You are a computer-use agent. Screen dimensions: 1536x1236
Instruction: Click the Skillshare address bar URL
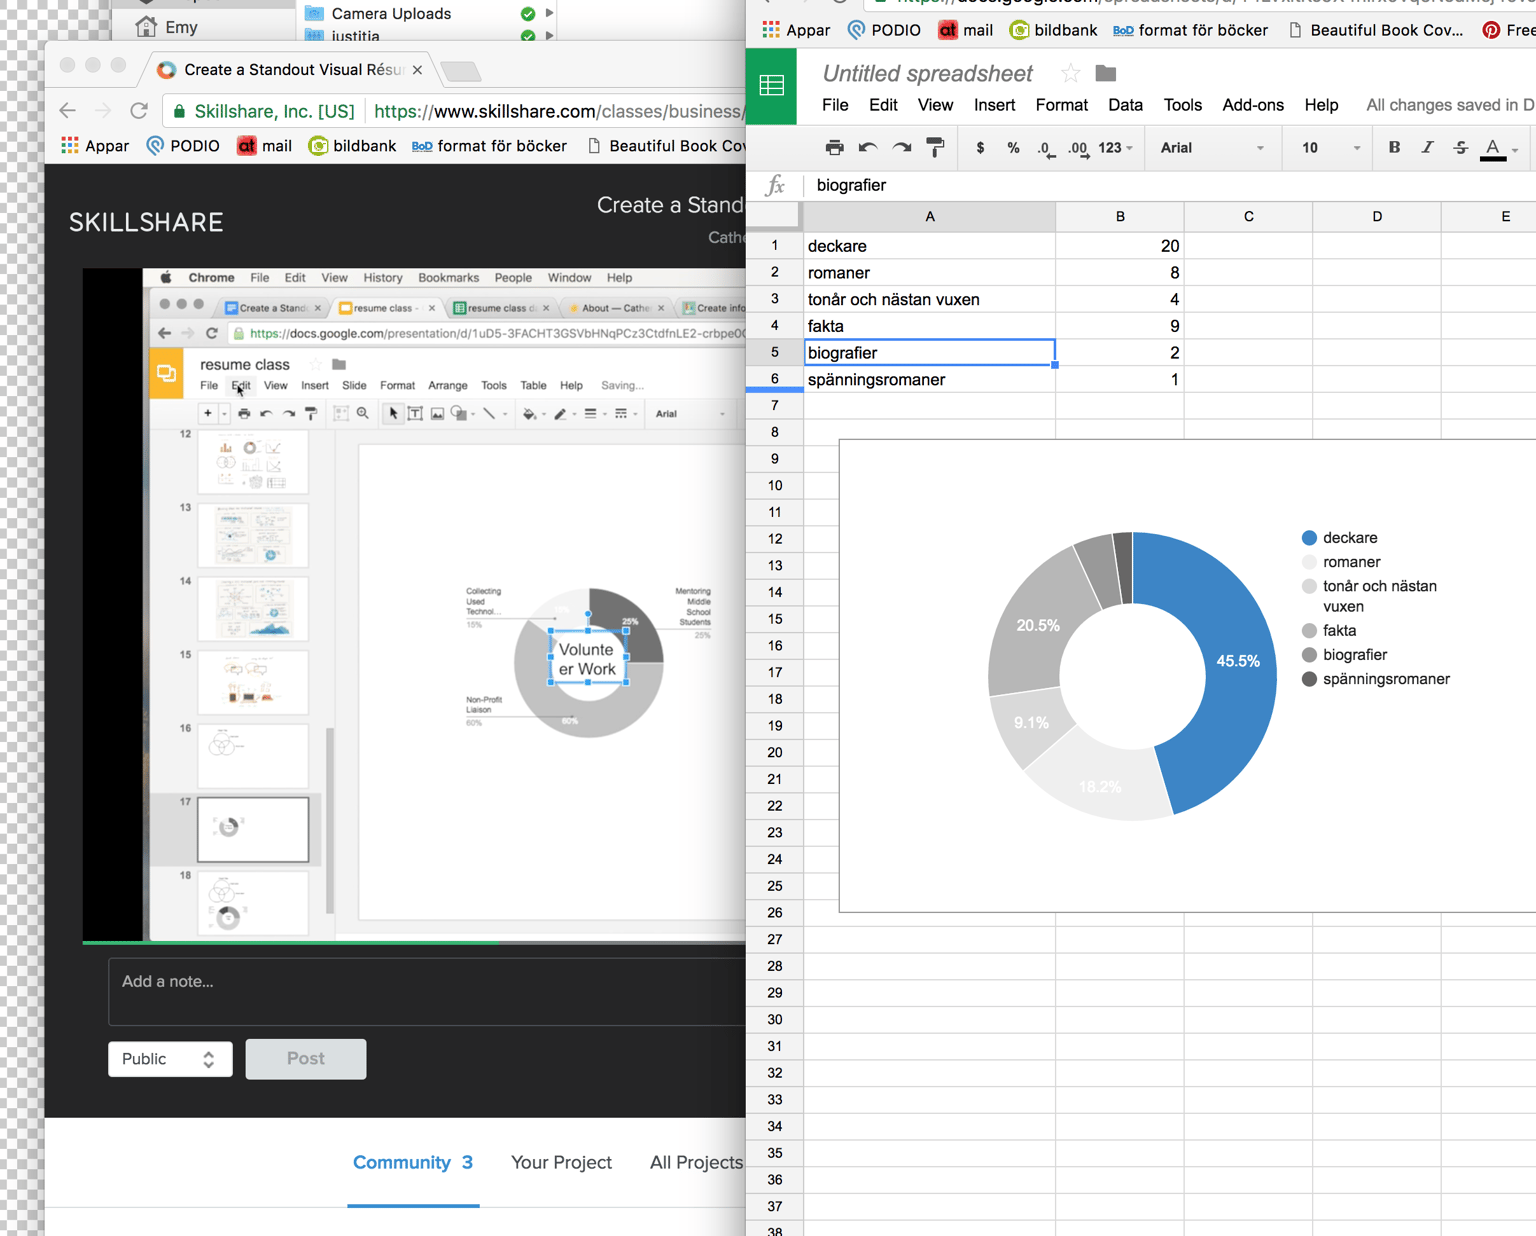point(558,111)
